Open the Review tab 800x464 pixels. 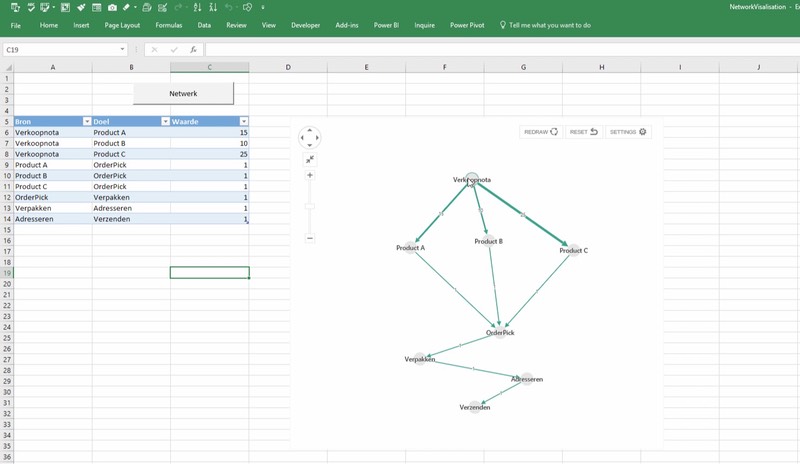[236, 25]
